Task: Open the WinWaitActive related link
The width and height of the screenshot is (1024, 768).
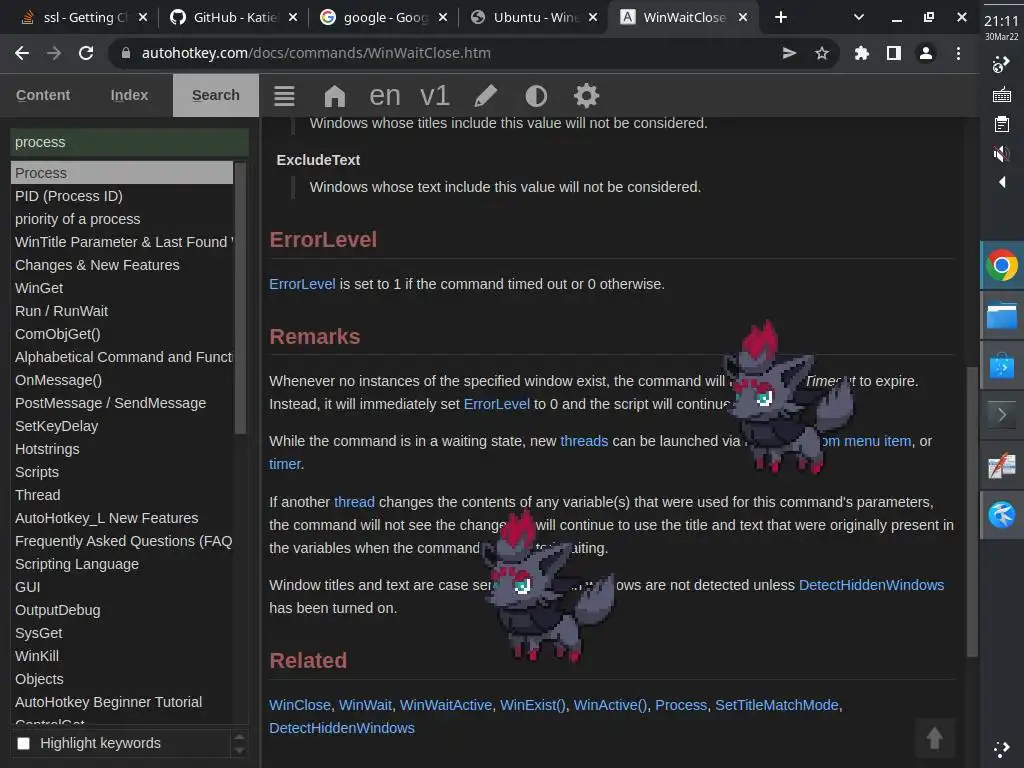Action: click(445, 705)
